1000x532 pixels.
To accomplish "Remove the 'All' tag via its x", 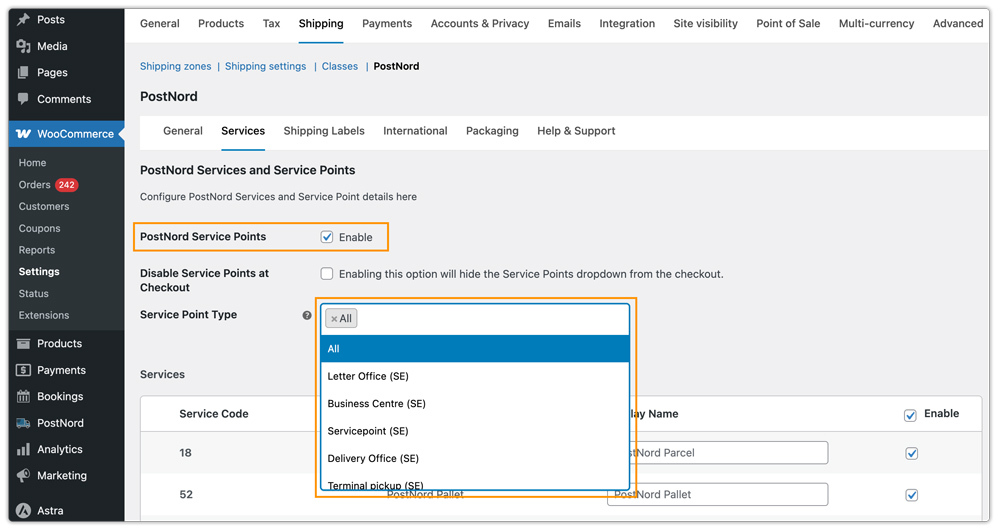I will pos(334,318).
